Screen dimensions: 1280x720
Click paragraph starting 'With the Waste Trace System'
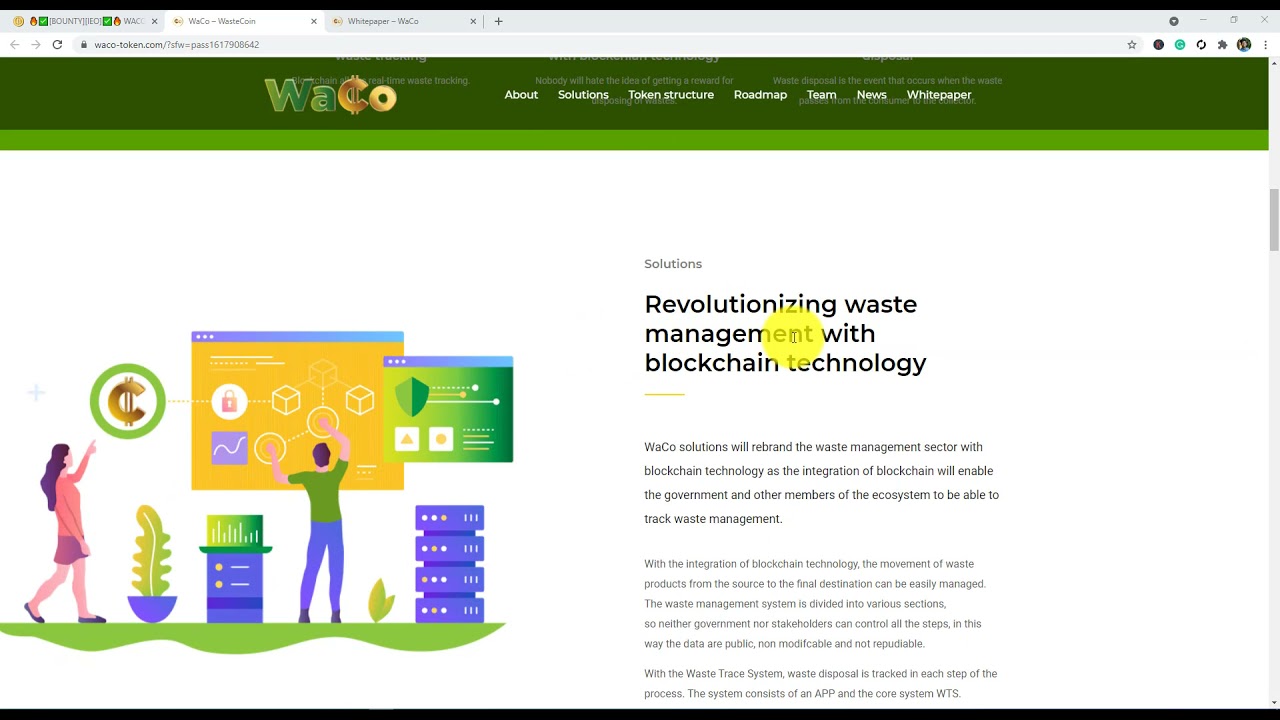(820, 684)
